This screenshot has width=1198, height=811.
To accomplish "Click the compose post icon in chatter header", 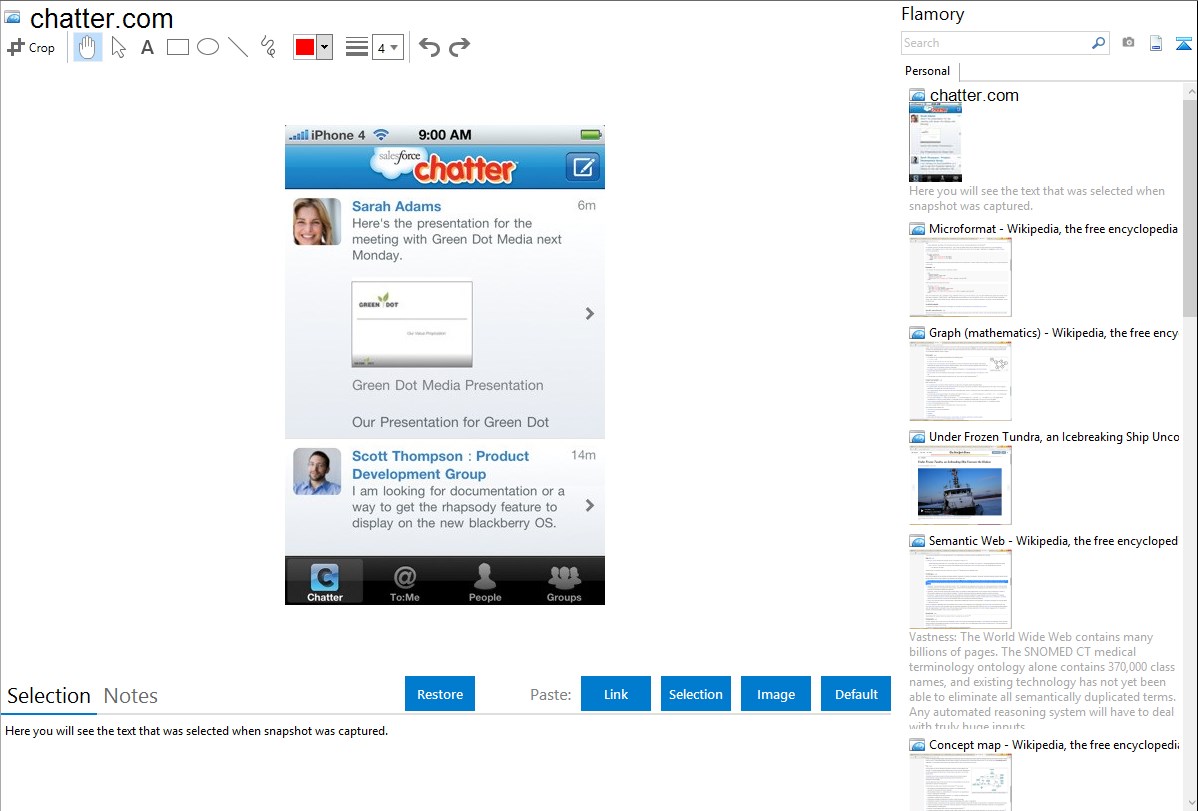I will point(583,167).
